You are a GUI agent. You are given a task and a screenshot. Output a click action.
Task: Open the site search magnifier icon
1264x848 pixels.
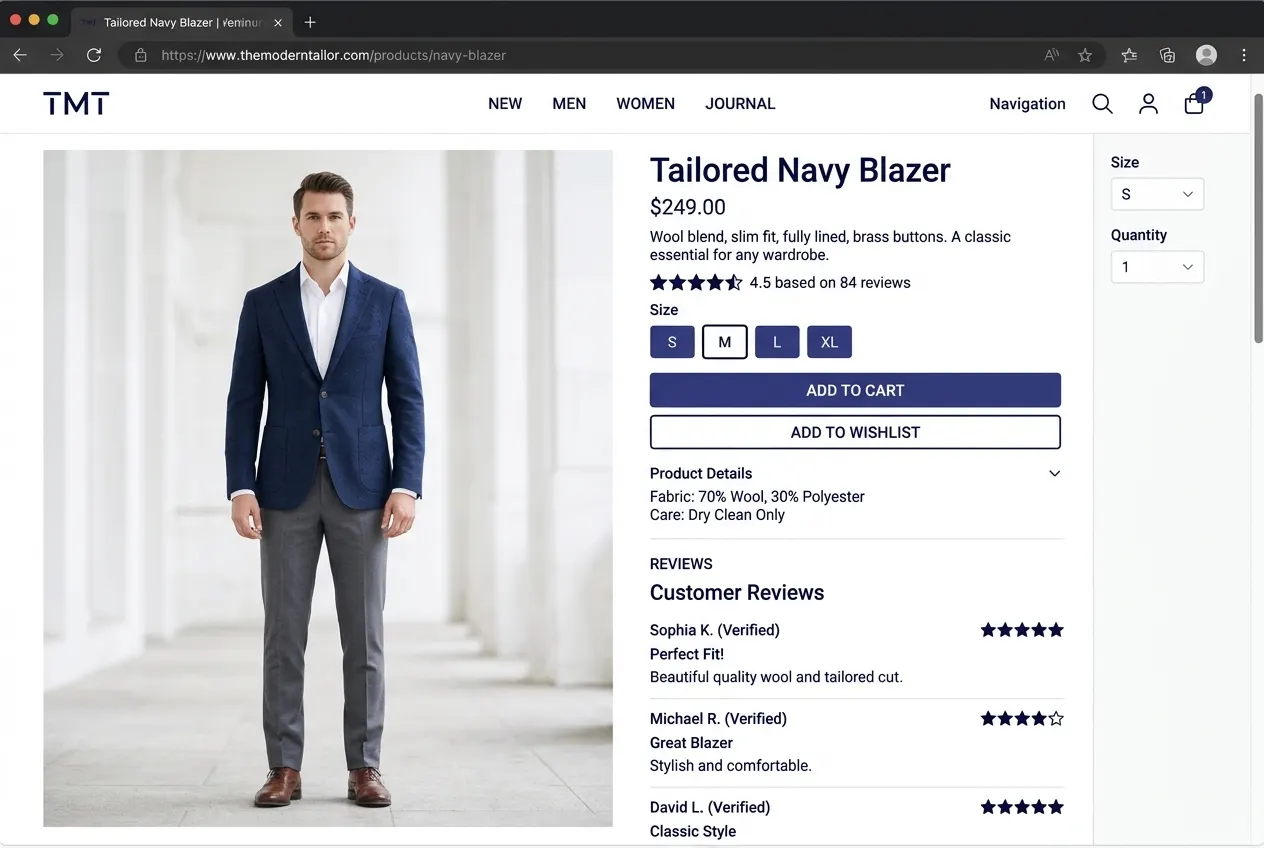[1102, 104]
